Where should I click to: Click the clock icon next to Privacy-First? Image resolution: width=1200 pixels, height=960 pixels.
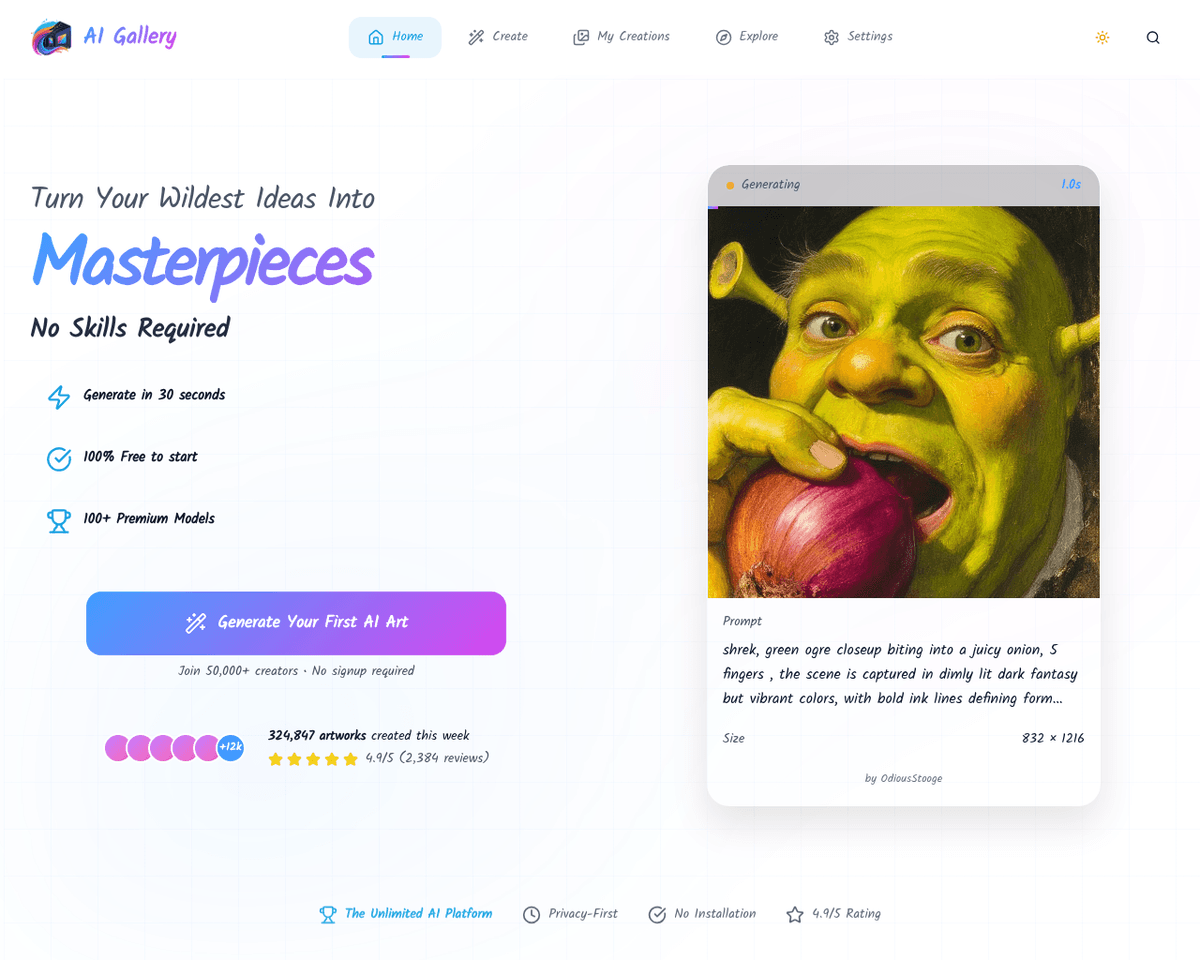(532, 914)
